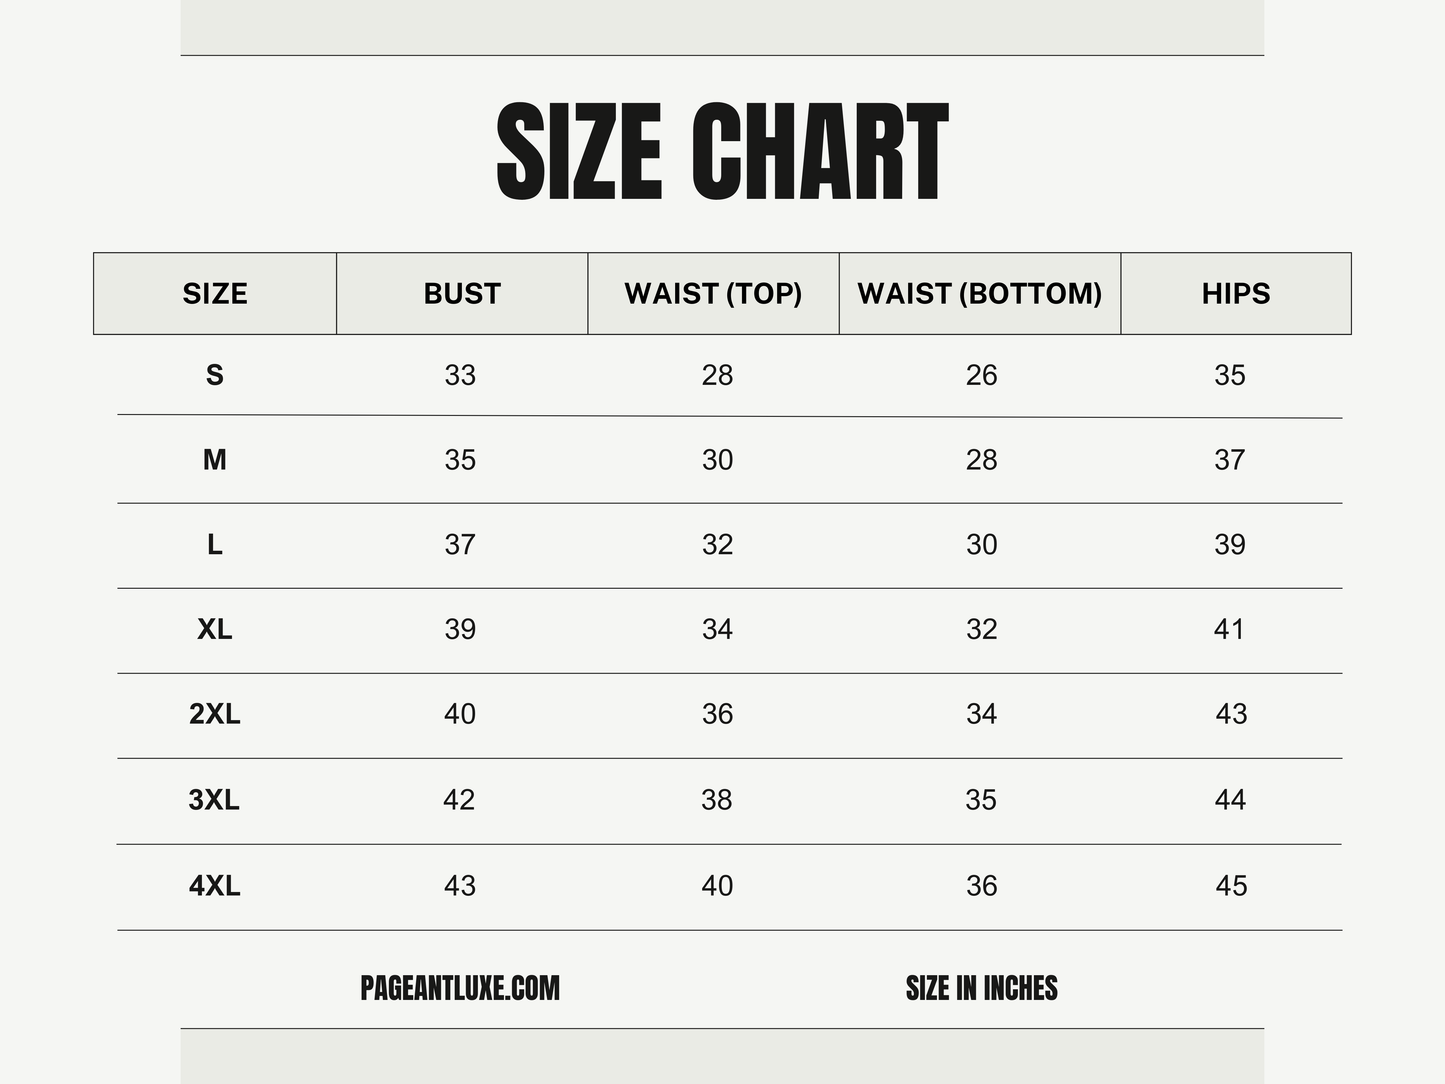Image resolution: width=1445 pixels, height=1084 pixels.
Task: Click the hips value for size 4XL
Action: [1231, 886]
